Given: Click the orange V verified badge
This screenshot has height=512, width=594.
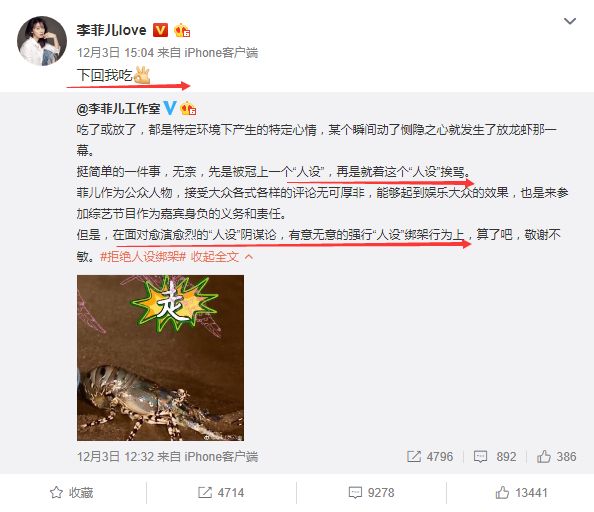Looking at the screenshot, I should coord(160,30).
